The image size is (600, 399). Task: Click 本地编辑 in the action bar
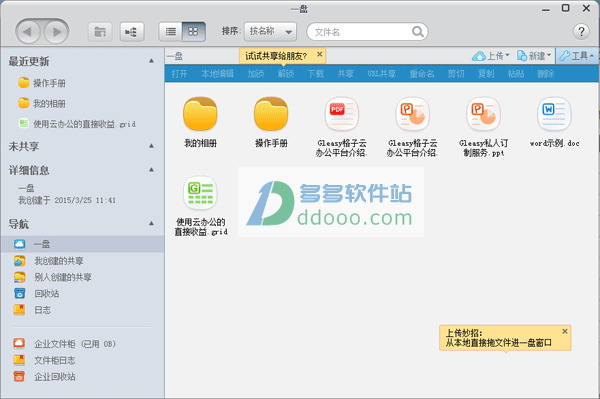(x=217, y=74)
